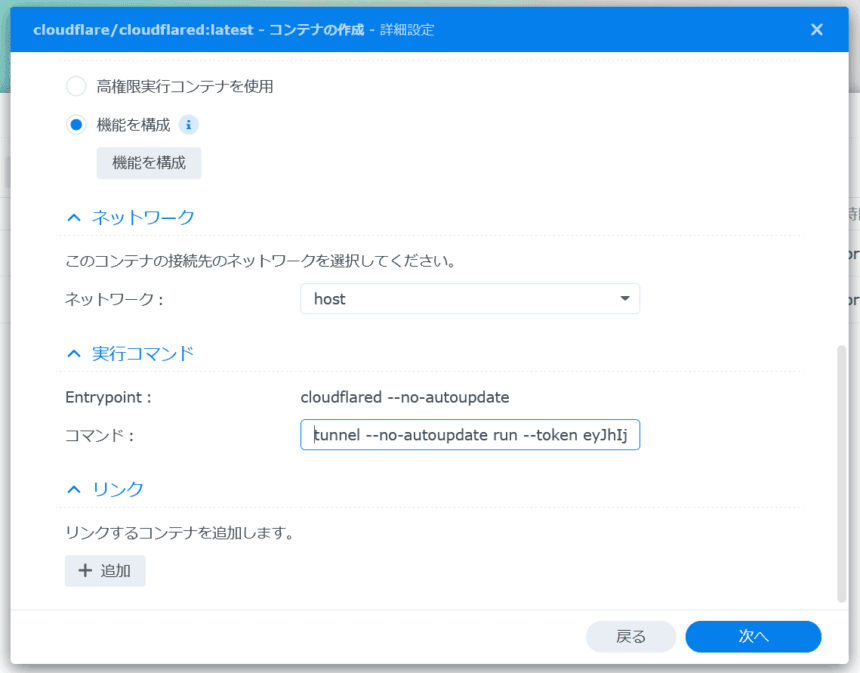Select the 機能を構成 radio button
The image size is (860, 673).
pos(75,124)
